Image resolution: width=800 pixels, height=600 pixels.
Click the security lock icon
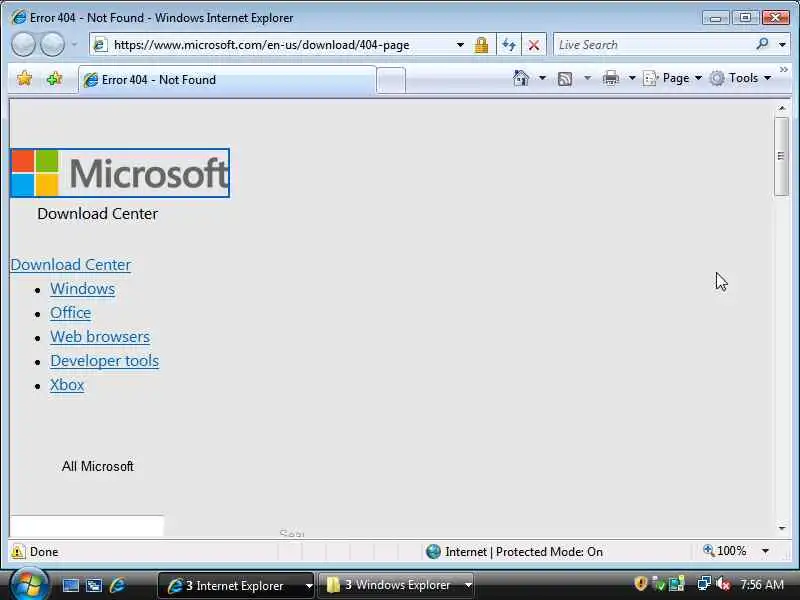tap(481, 45)
